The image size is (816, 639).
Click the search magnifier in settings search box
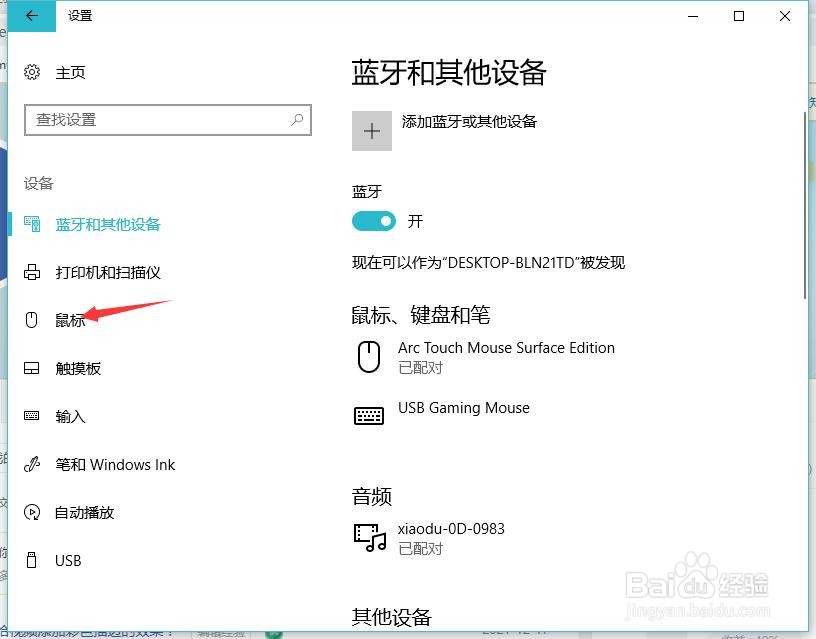coord(296,120)
